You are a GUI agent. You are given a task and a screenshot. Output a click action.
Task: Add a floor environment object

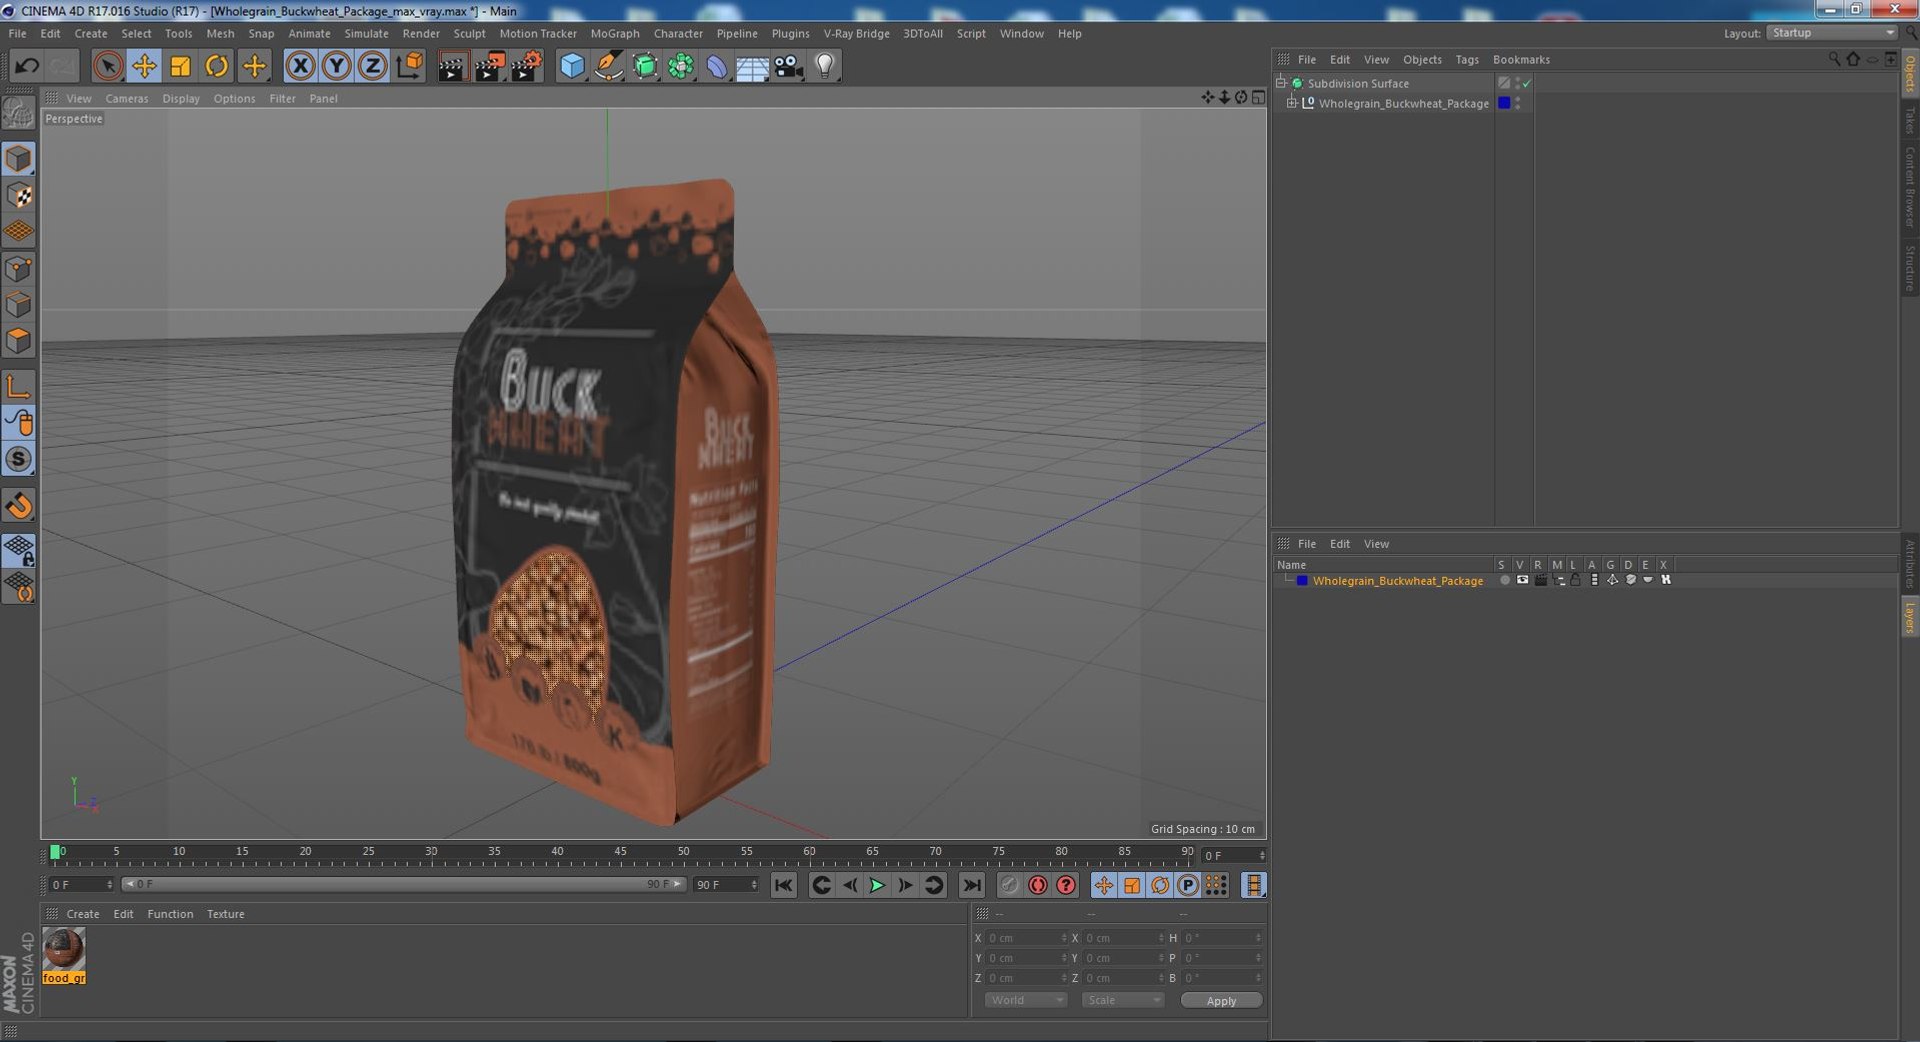(x=752, y=66)
